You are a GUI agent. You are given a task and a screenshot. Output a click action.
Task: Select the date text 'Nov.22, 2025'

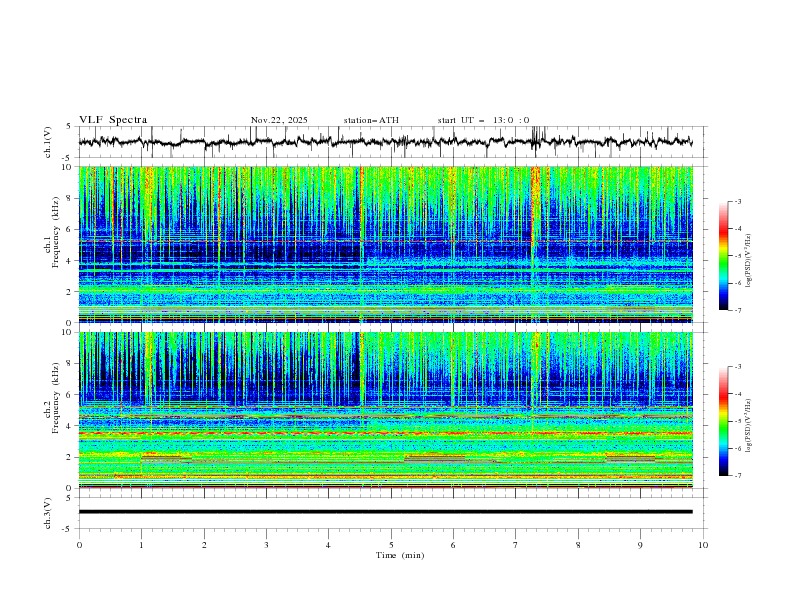pos(279,120)
